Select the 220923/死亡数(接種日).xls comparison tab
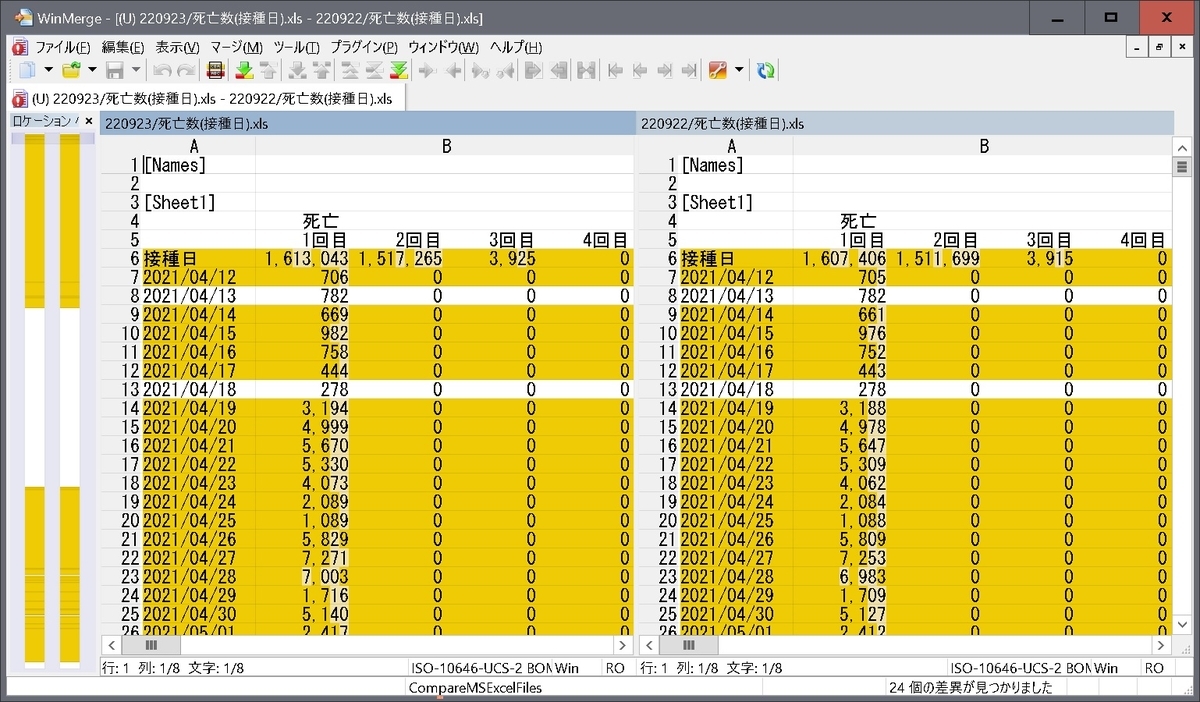This screenshot has width=1200, height=702. coord(206,98)
